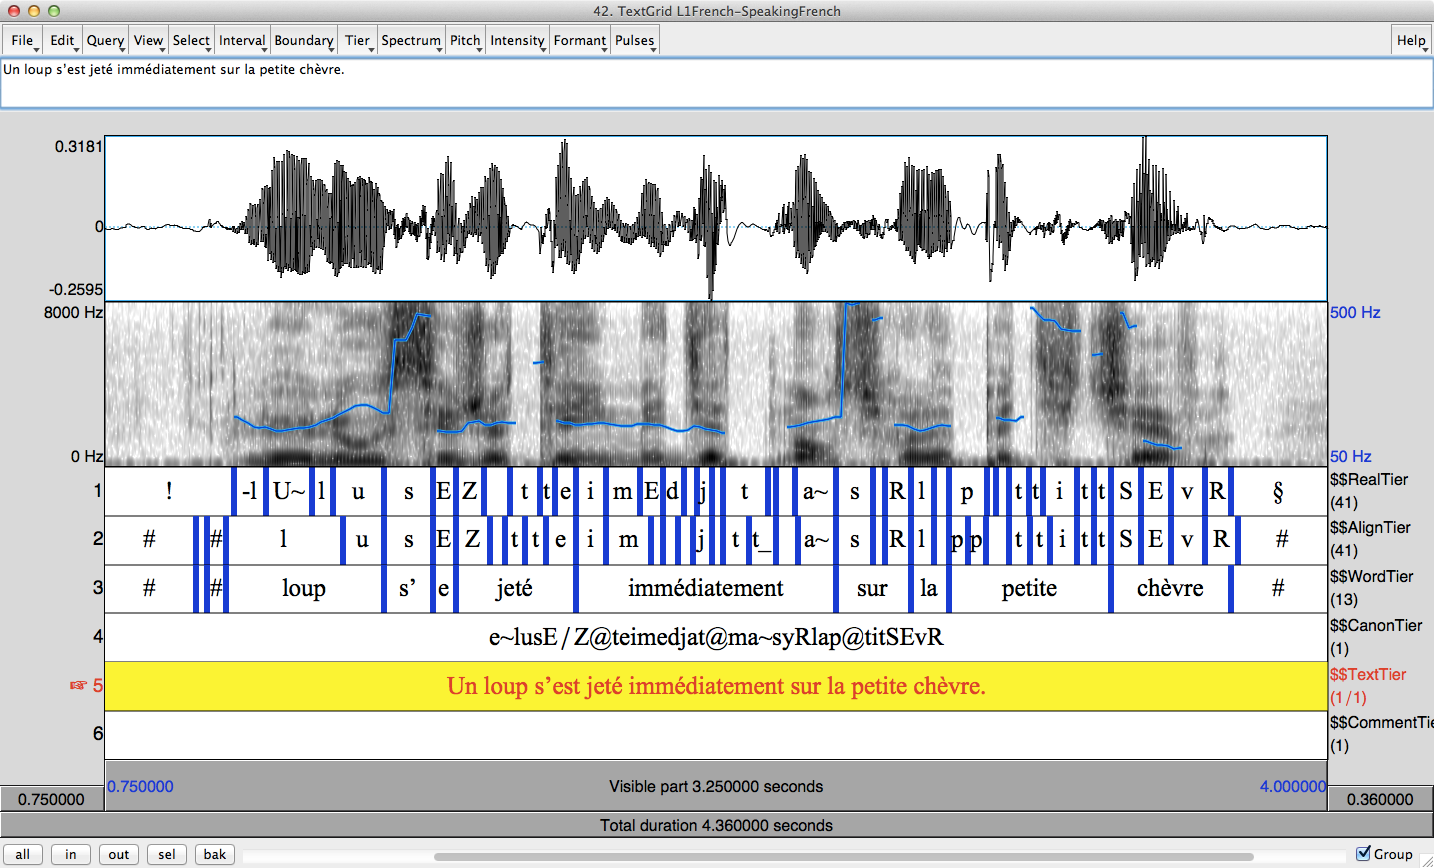
Task: Click into the interval text editing field
Action: click(x=716, y=83)
